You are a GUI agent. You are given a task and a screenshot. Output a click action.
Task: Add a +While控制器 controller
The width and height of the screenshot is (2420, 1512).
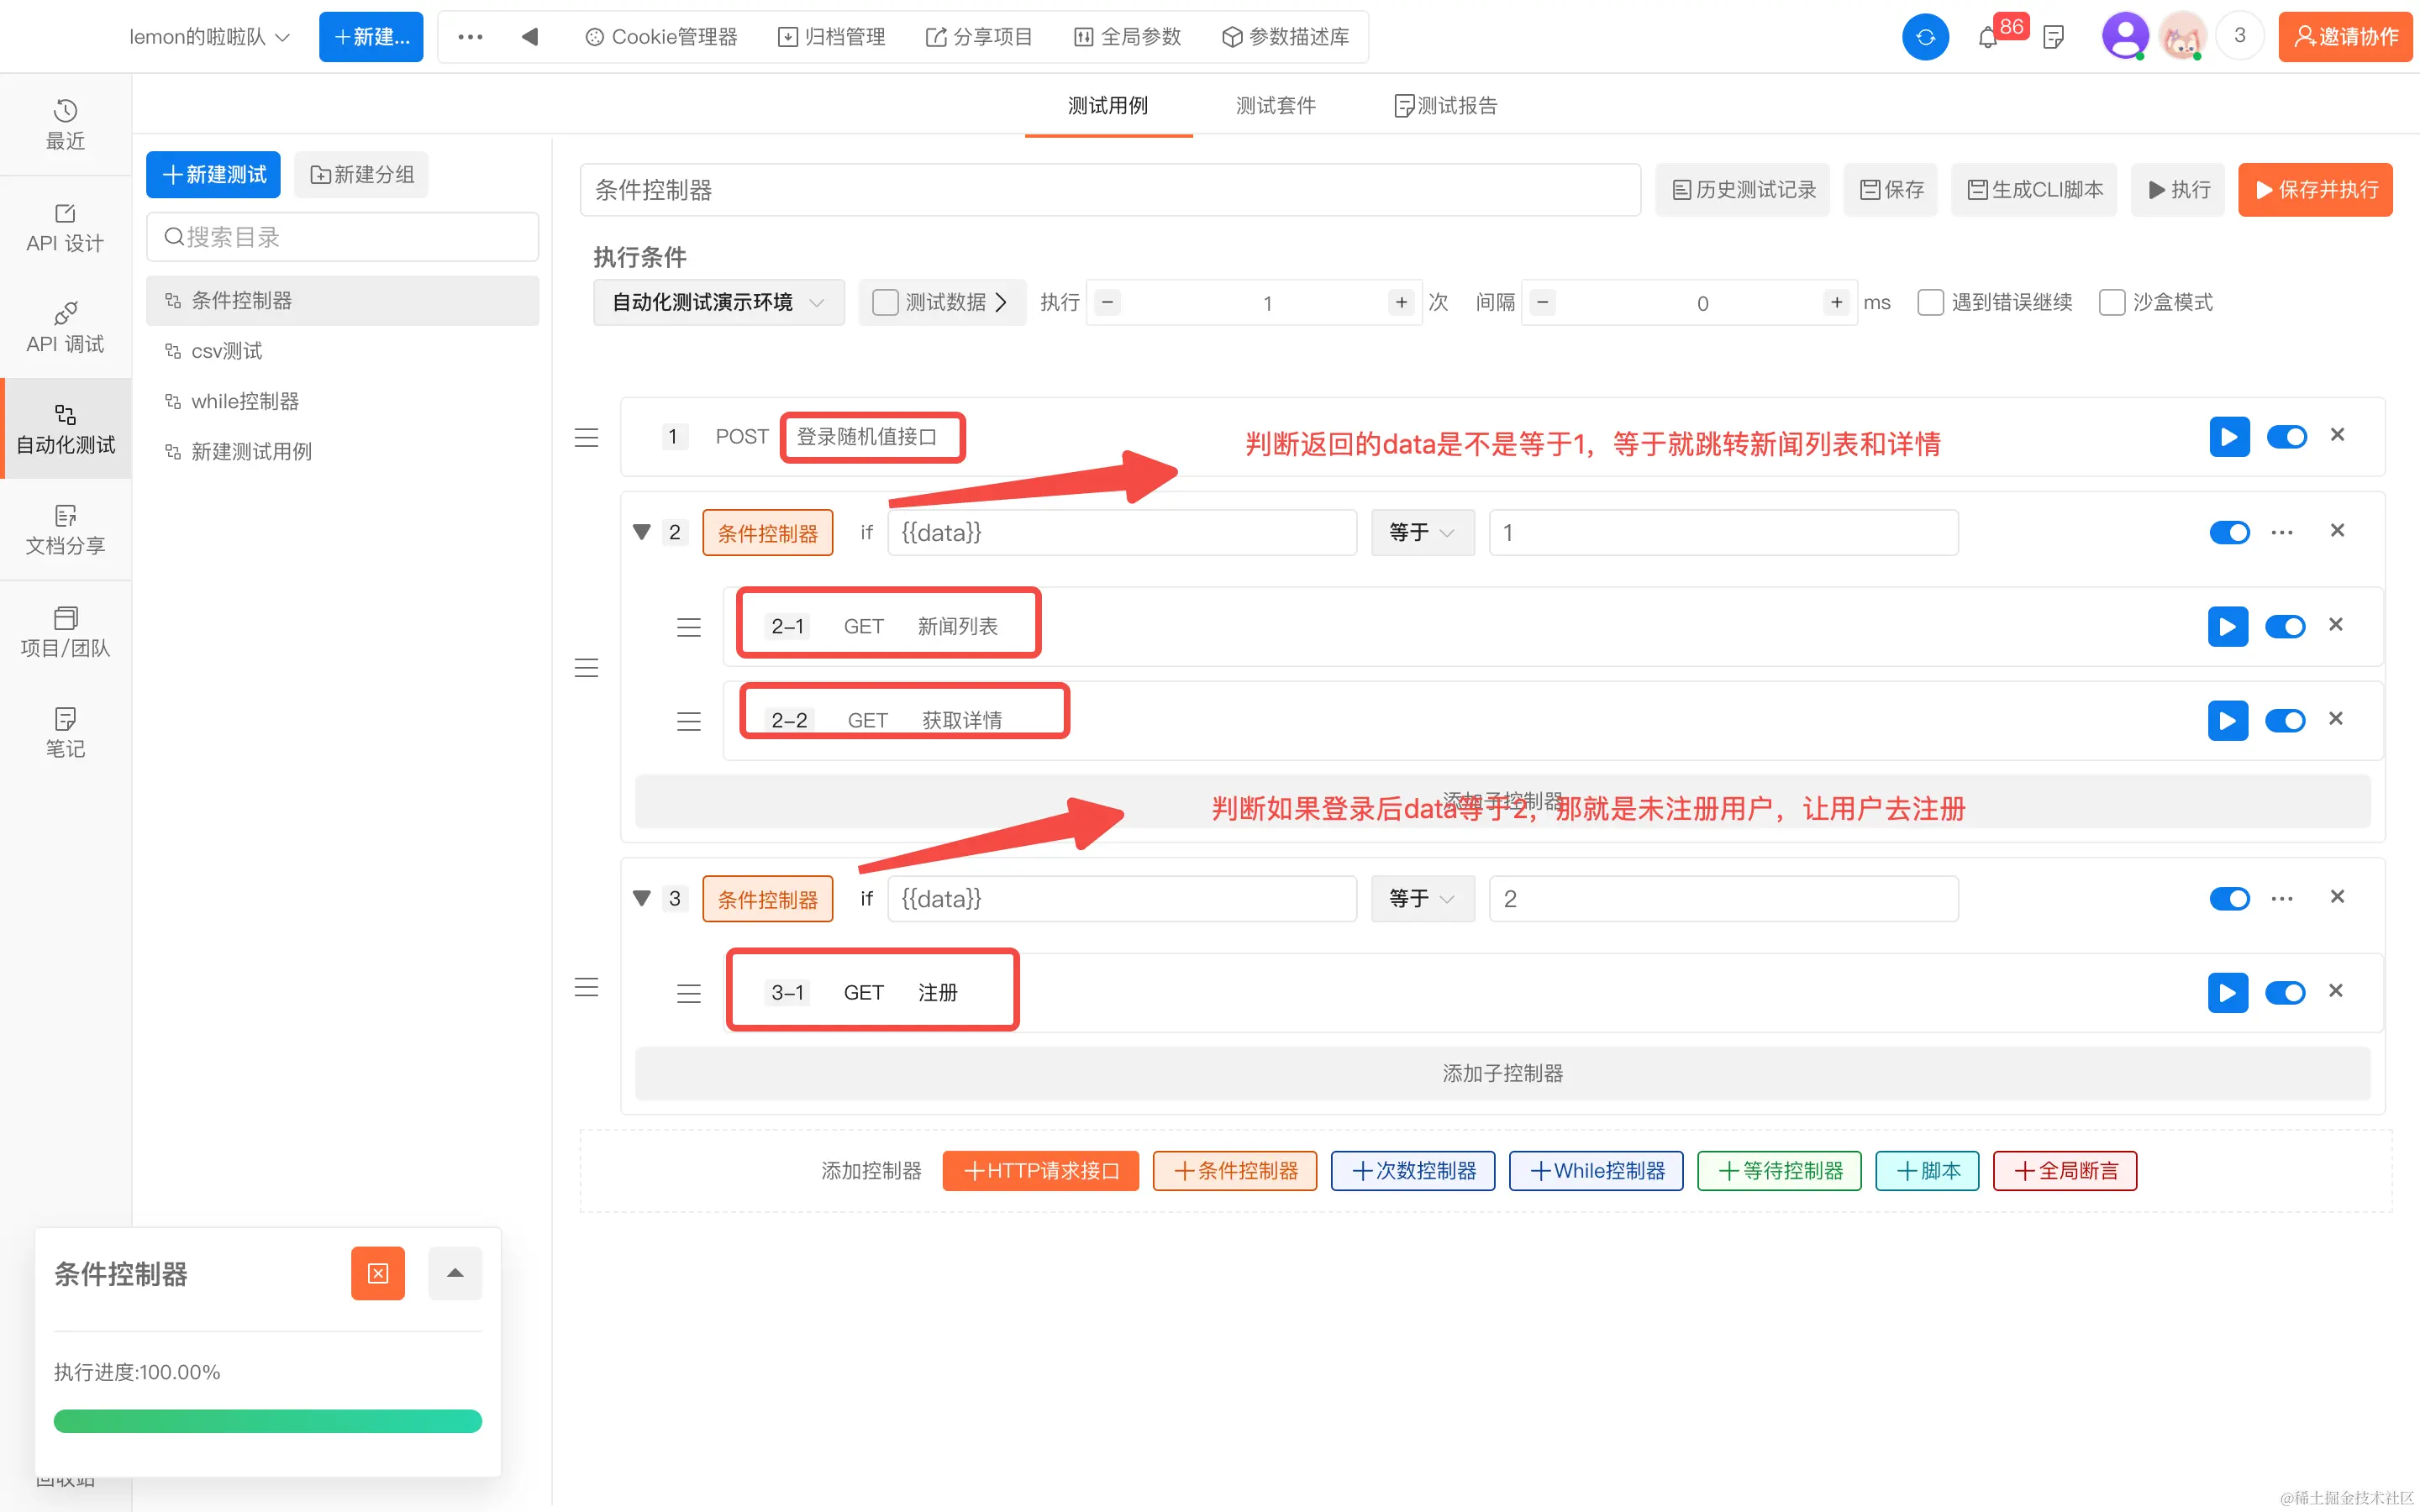pyautogui.click(x=1596, y=1171)
